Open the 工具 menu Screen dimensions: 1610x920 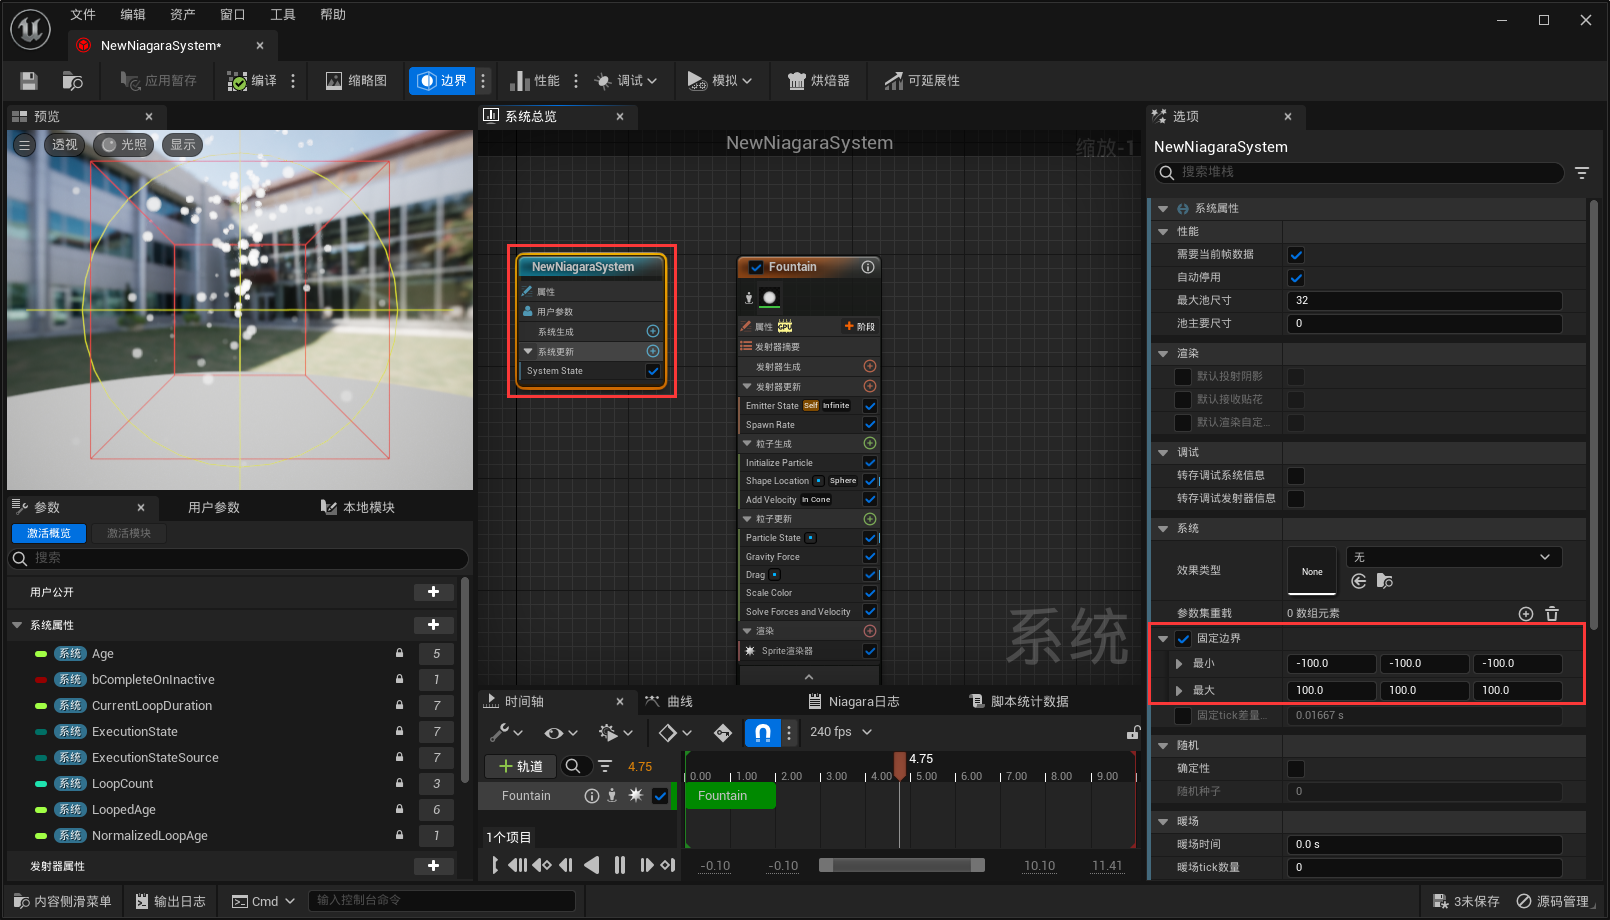coord(283,14)
